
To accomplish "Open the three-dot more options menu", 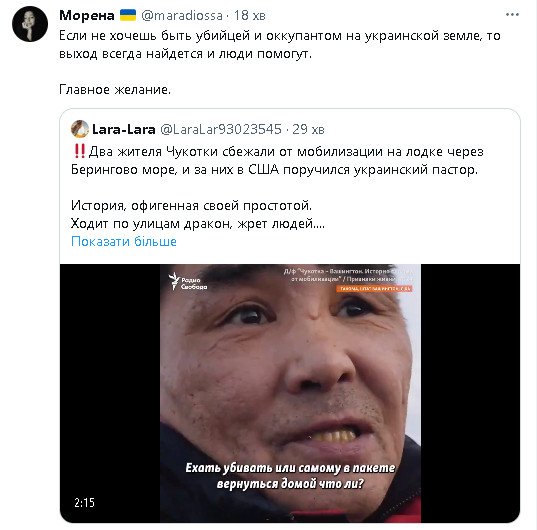I will (512, 15).
